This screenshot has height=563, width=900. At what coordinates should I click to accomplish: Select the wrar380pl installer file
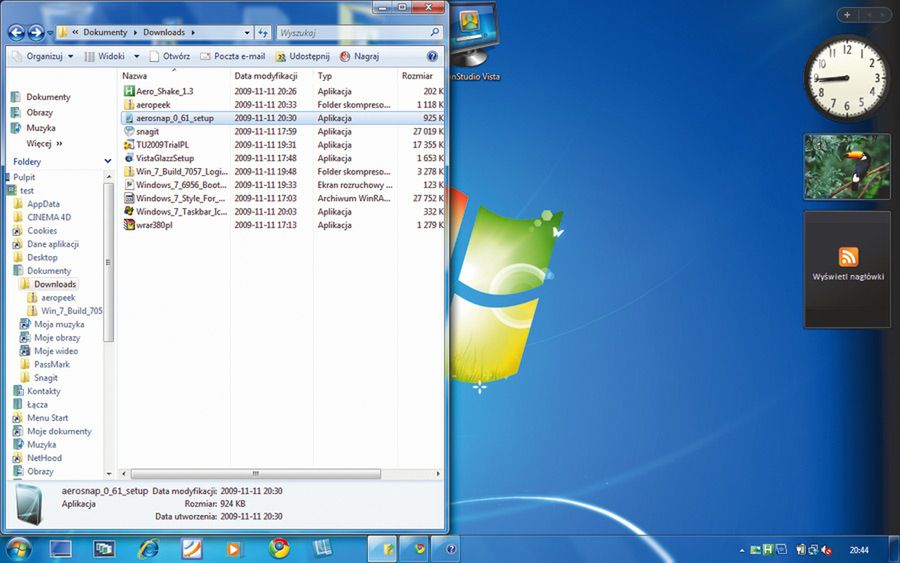[x=154, y=225]
